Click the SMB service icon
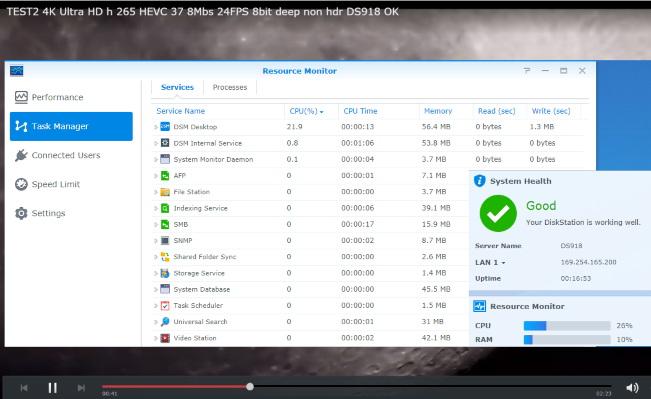This screenshot has width=651, height=399. pyautogui.click(x=165, y=224)
